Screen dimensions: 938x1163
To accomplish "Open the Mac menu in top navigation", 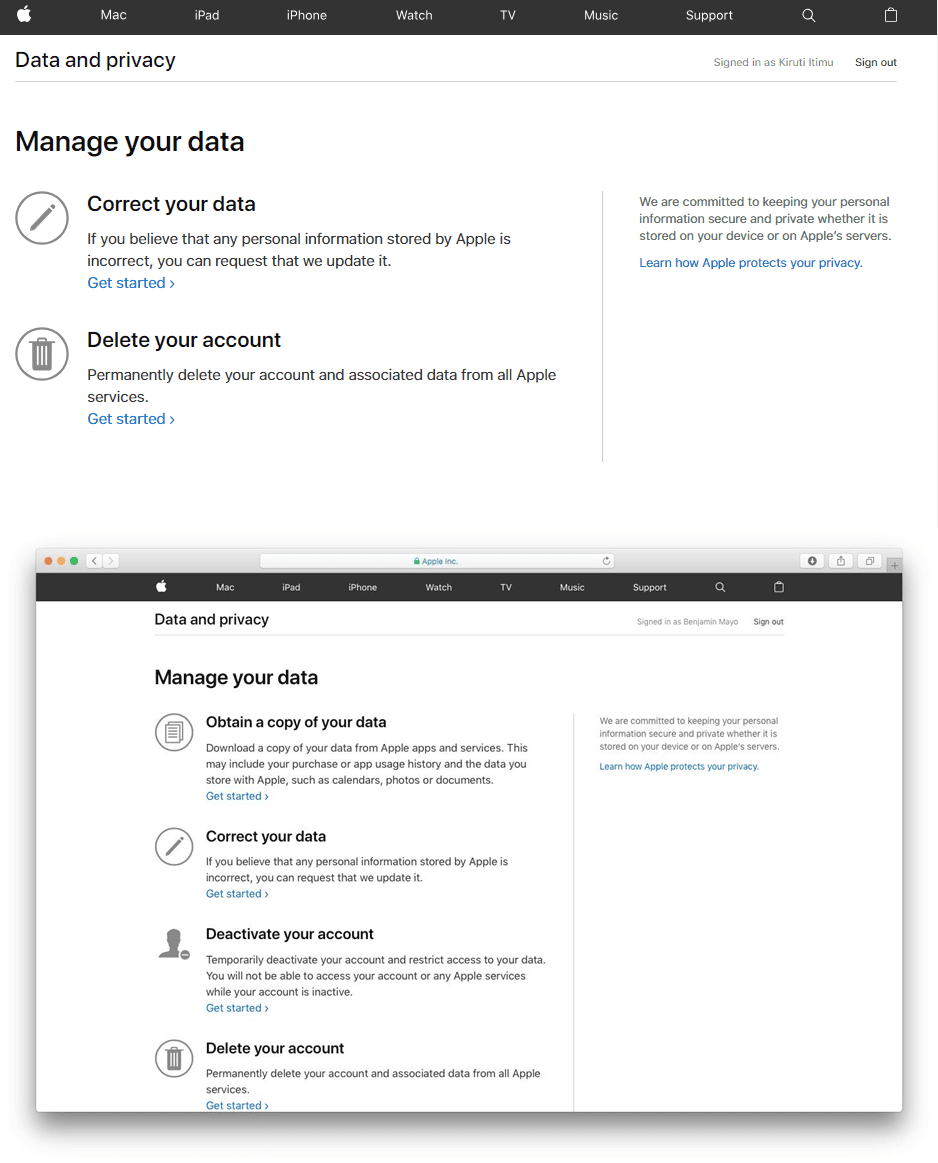I will click(113, 16).
